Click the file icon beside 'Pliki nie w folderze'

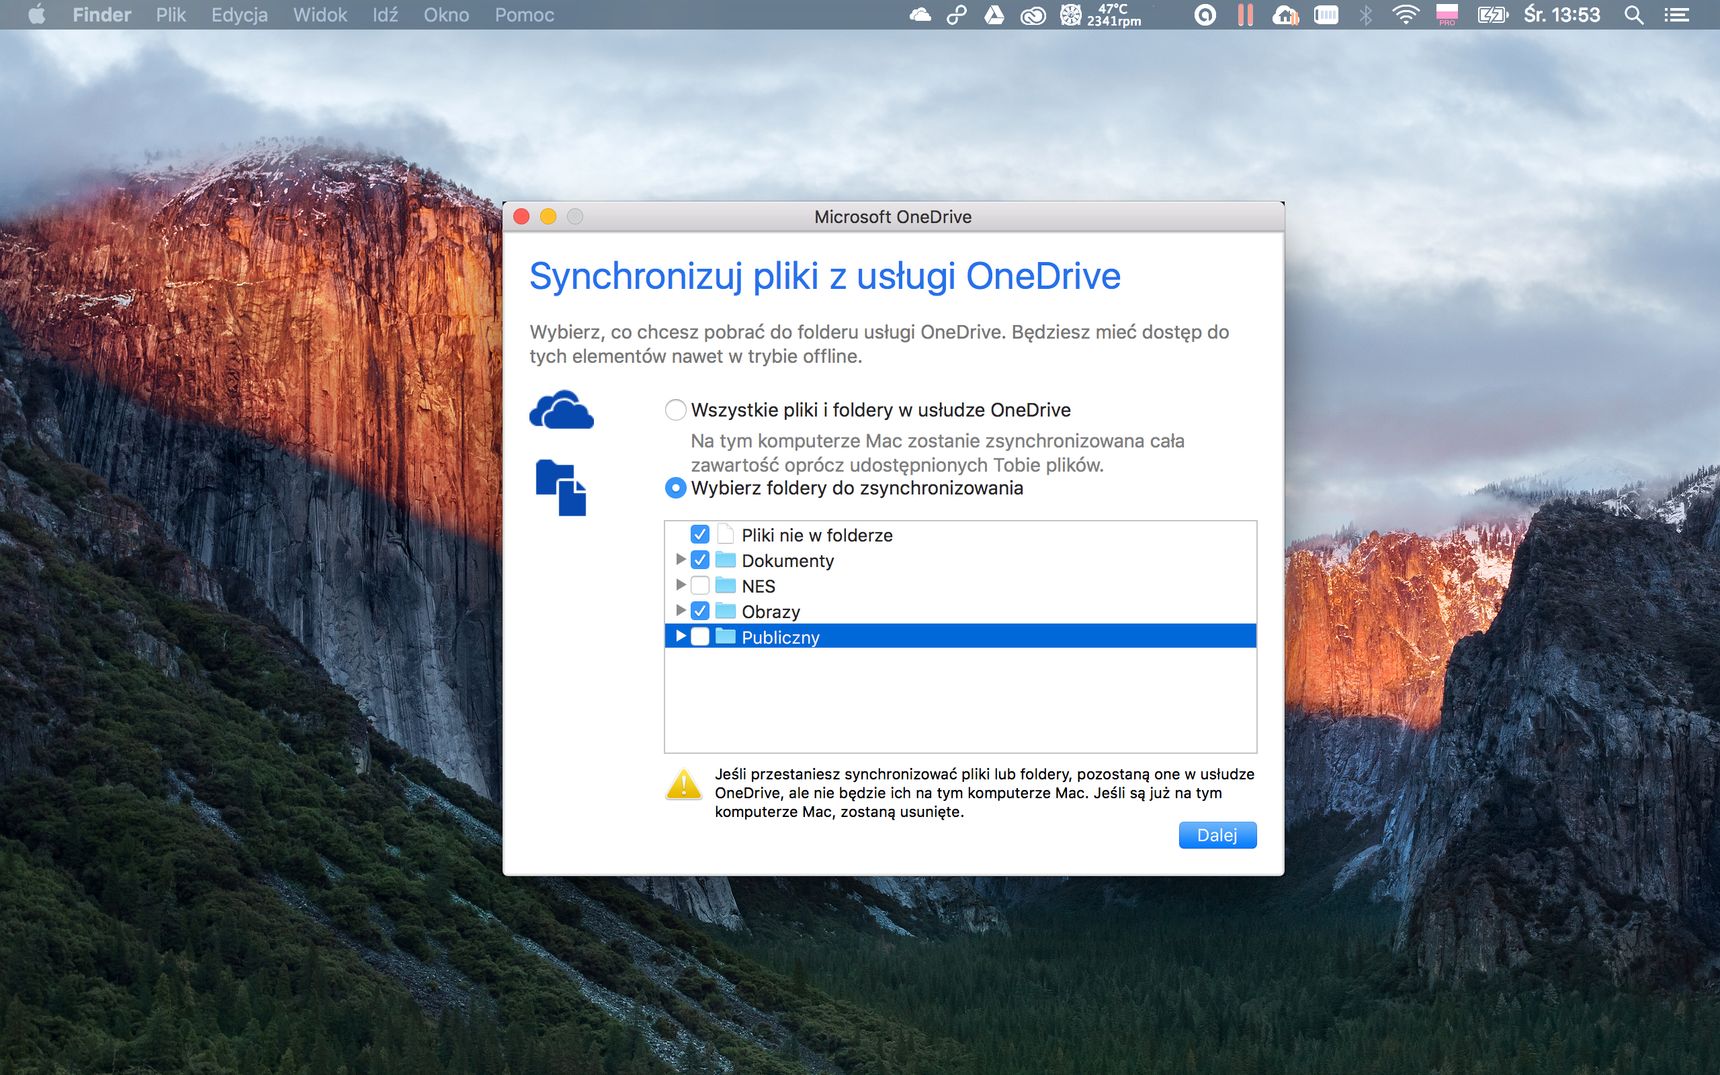pos(726,534)
